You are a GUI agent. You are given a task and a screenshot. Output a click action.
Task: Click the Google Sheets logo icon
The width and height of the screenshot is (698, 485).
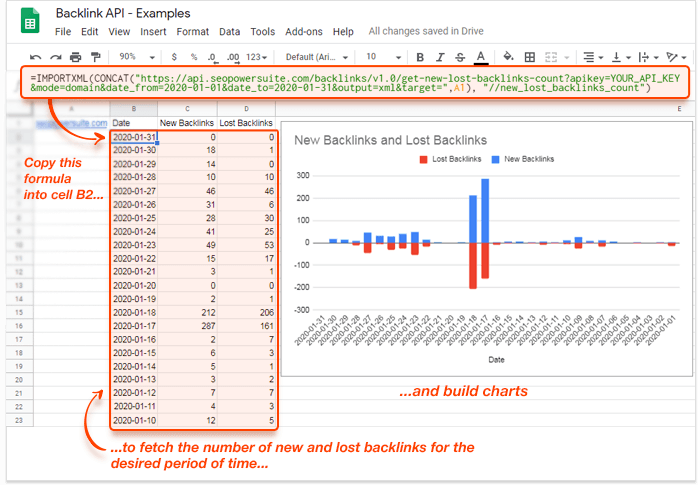(x=30, y=20)
